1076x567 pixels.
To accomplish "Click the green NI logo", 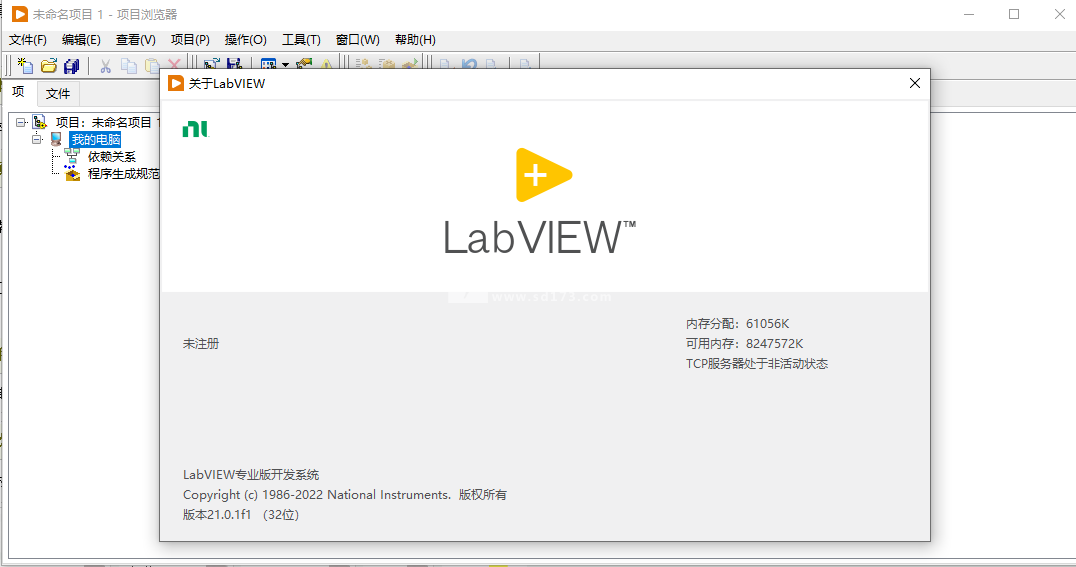I will coord(195,129).
